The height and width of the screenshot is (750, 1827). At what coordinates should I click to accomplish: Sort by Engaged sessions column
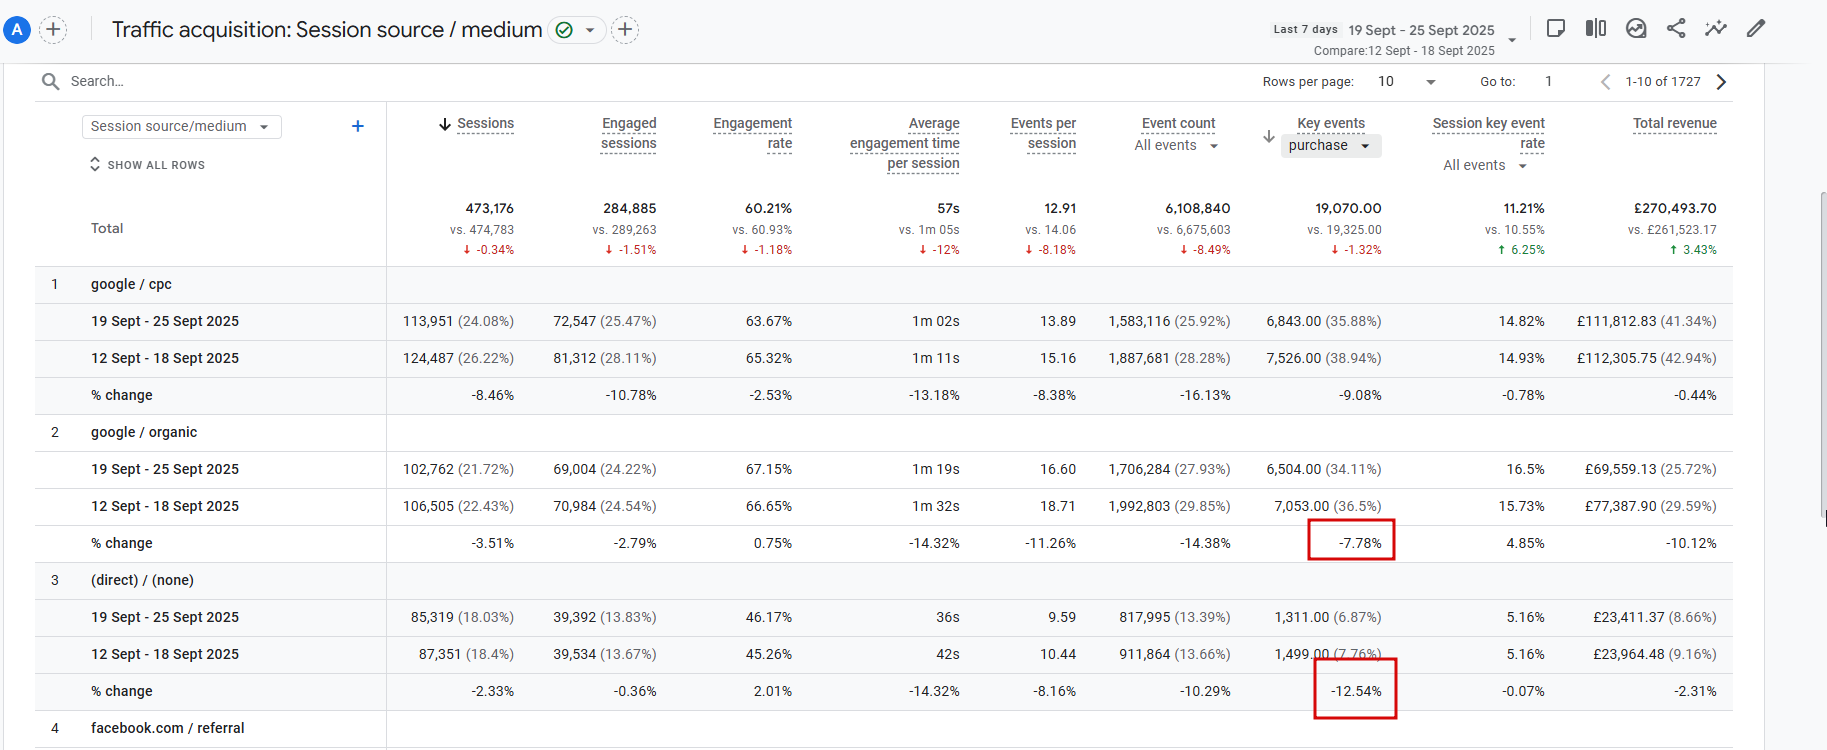click(629, 133)
